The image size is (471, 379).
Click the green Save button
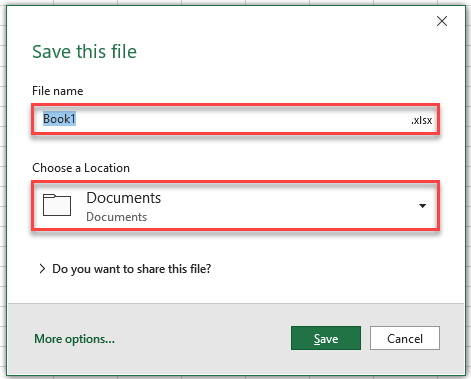326,338
